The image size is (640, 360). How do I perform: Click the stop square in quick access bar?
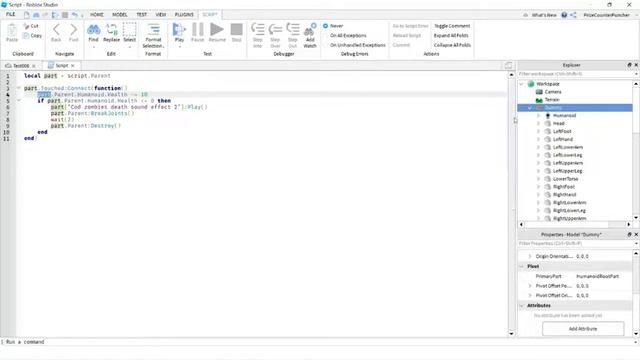[x=65, y=15]
